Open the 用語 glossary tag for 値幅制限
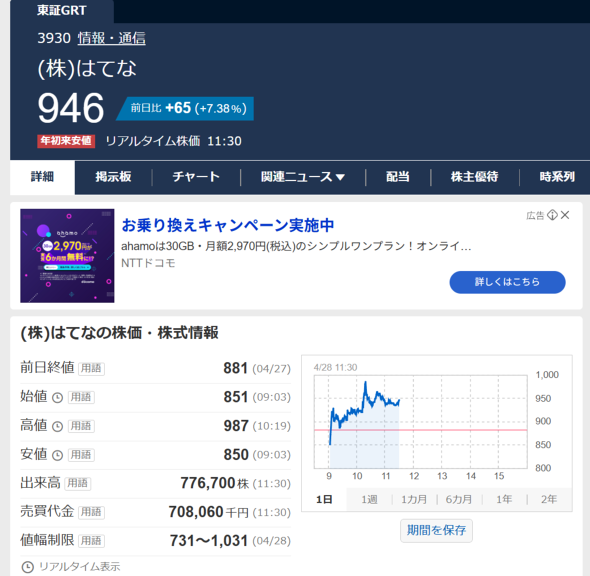This screenshot has width=590, height=576. pos(91,541)
